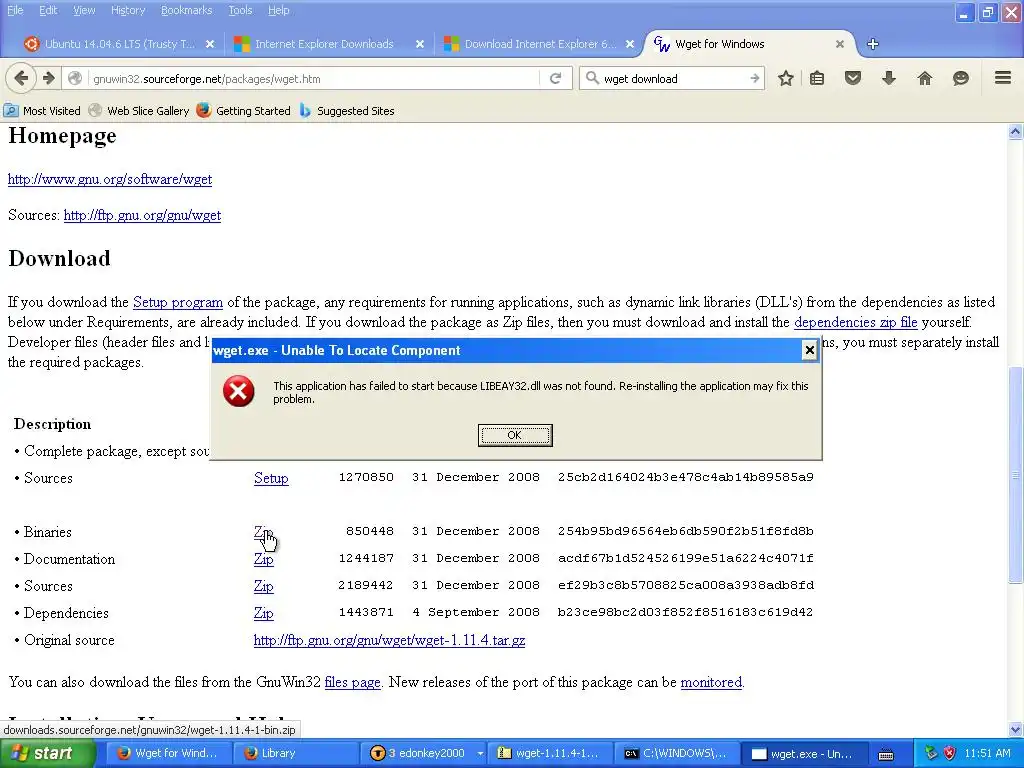Image resolution: width=1024 pixels, height=768 pixels.
Task: Go forward with the Forward arrow button
Action: tap(49, 78)
